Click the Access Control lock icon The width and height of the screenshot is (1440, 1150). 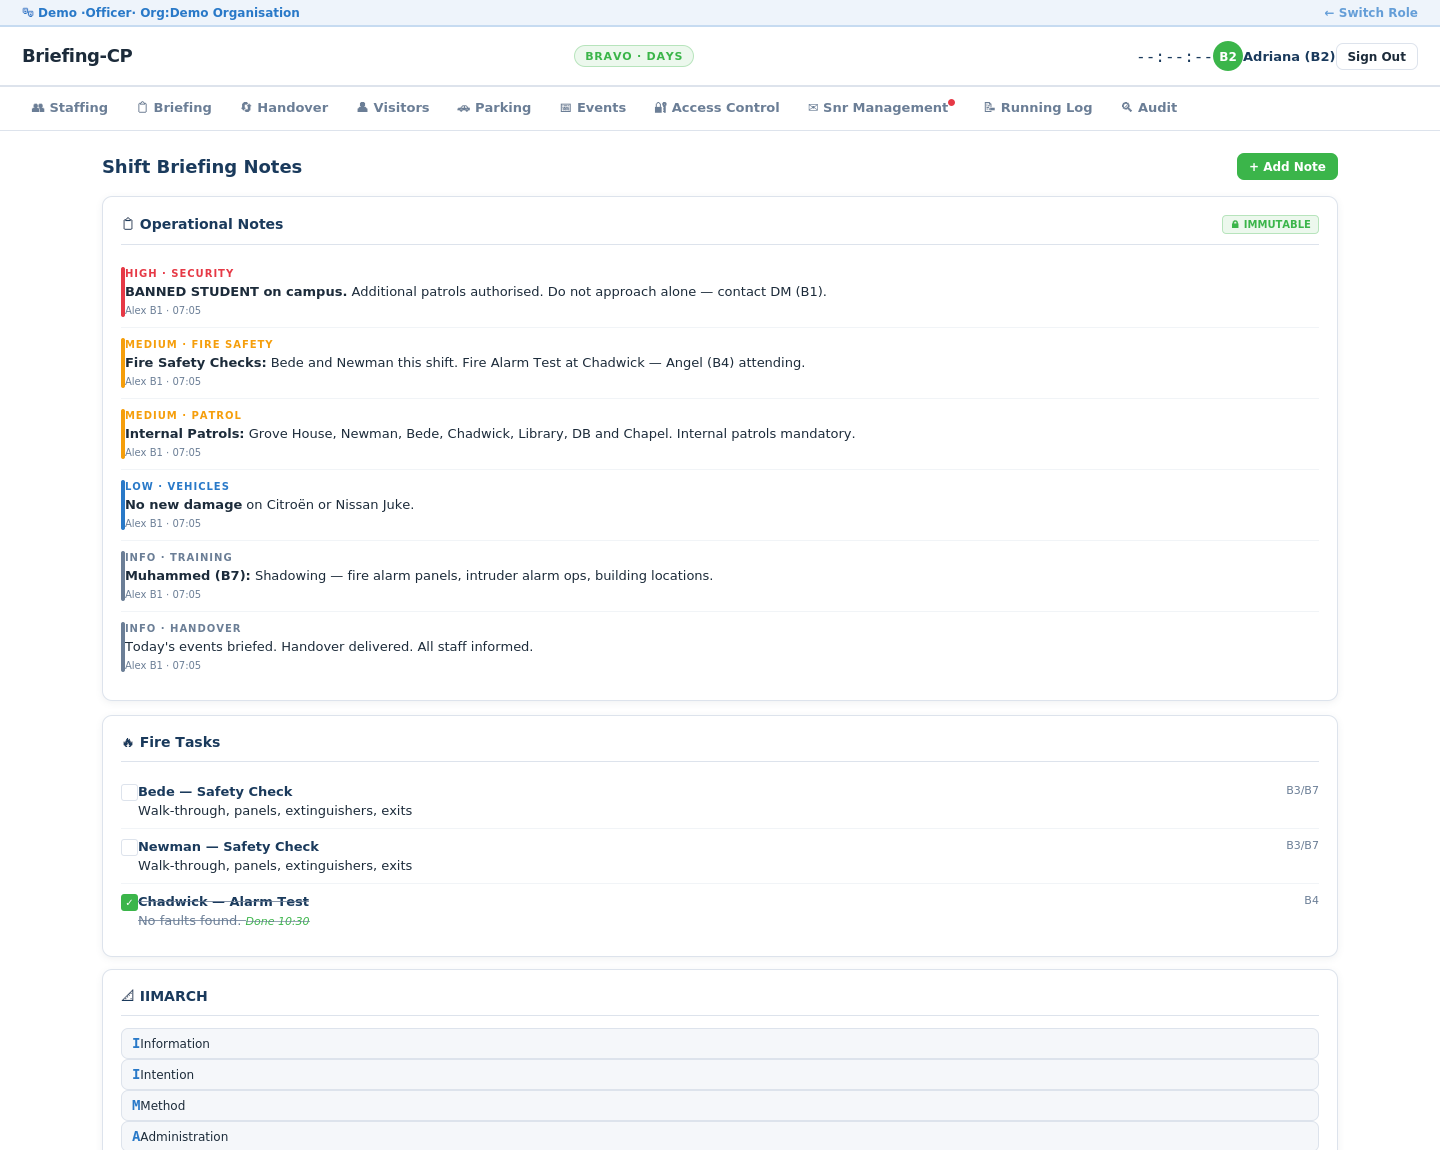(x=660, y=108)
